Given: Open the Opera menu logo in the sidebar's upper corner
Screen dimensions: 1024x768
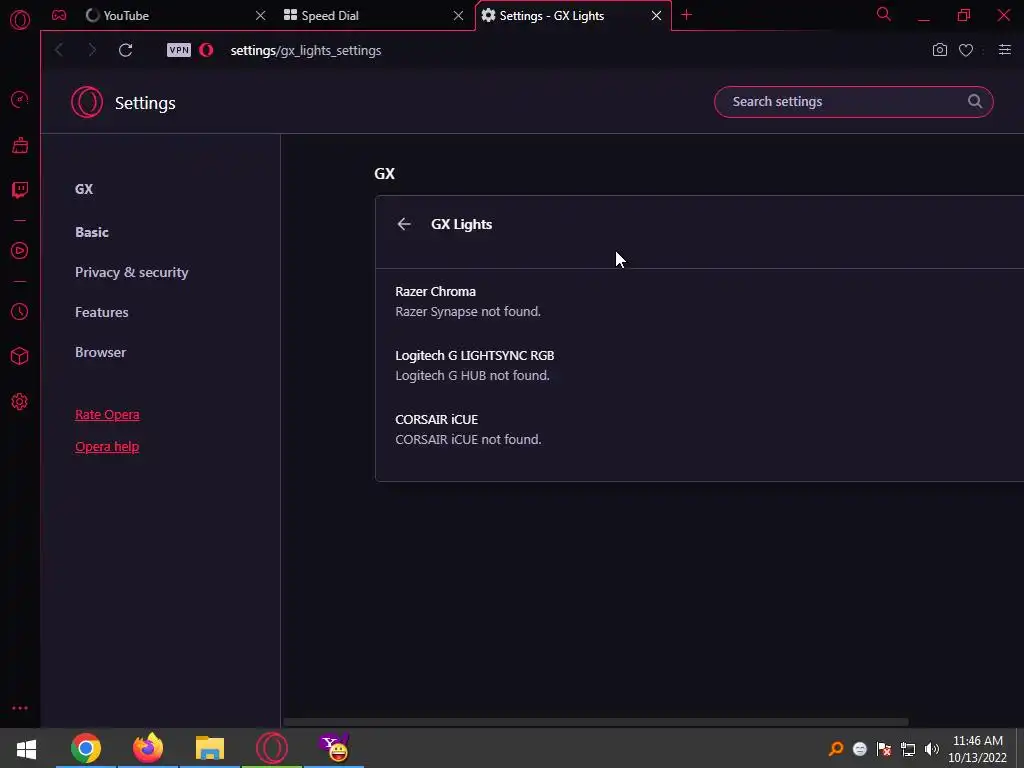Looking at the screenshot, I should (20, 20).
